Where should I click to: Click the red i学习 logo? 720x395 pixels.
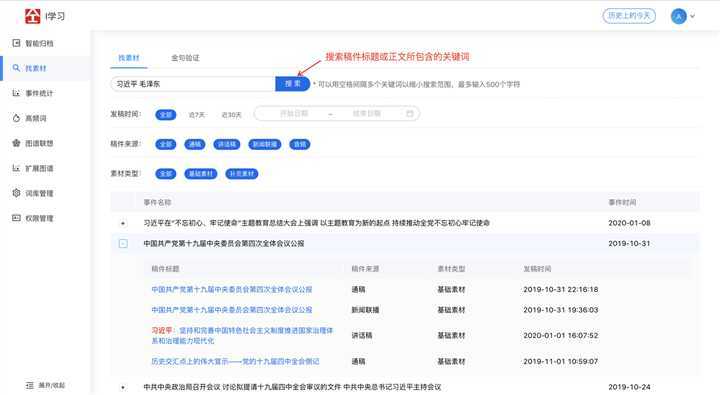33,16
